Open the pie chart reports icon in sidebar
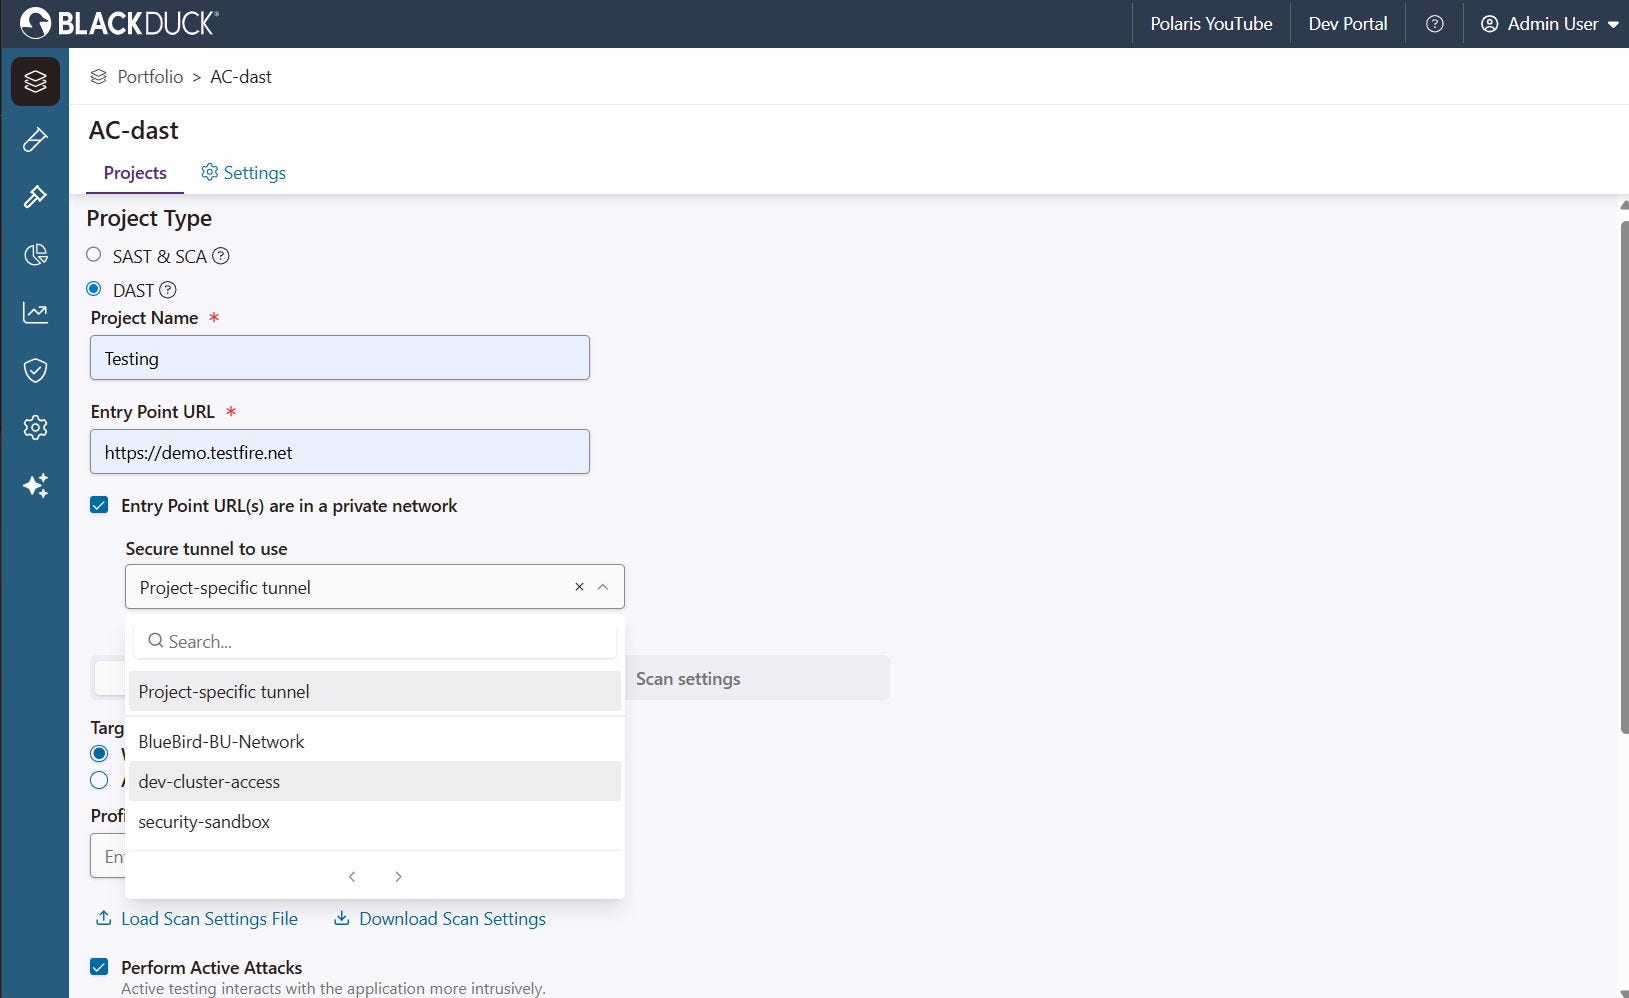1629x998 pixels. click(35, 255)
